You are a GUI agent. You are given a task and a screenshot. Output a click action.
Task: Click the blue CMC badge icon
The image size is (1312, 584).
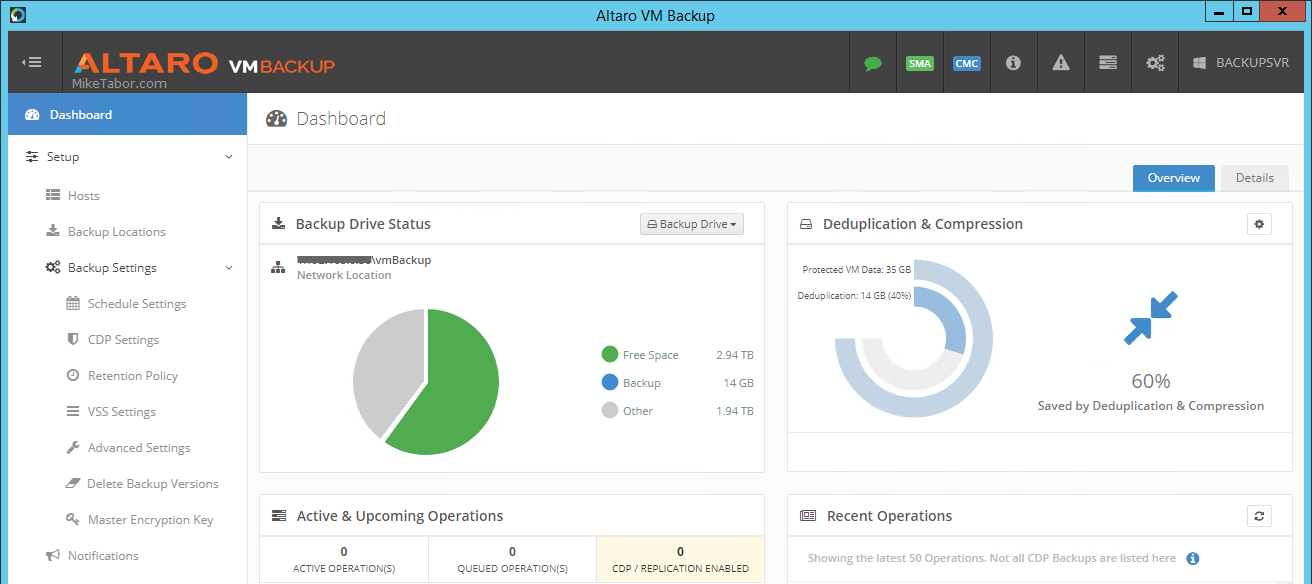(x=966, y=63)
